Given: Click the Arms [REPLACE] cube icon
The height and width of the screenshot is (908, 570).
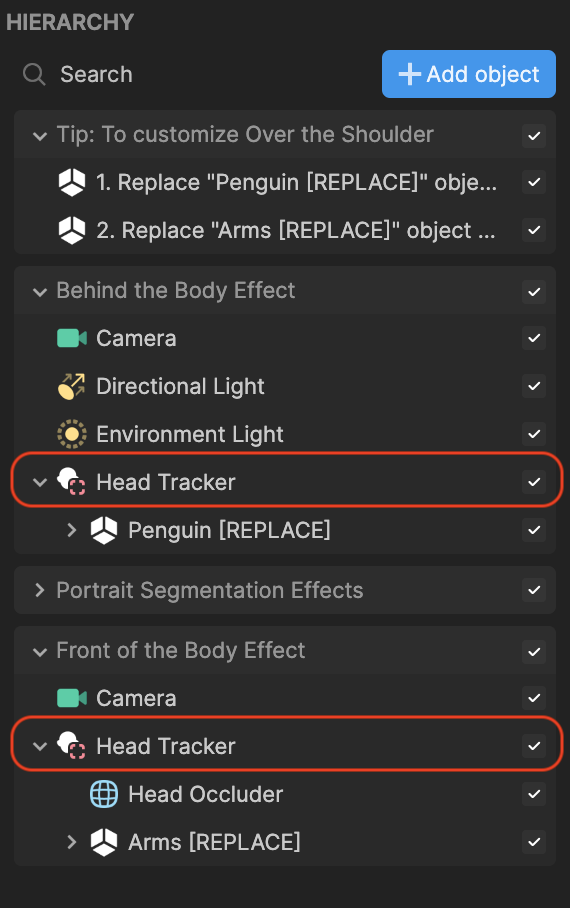Looking at the screenshot, I should tap(104, 842).
